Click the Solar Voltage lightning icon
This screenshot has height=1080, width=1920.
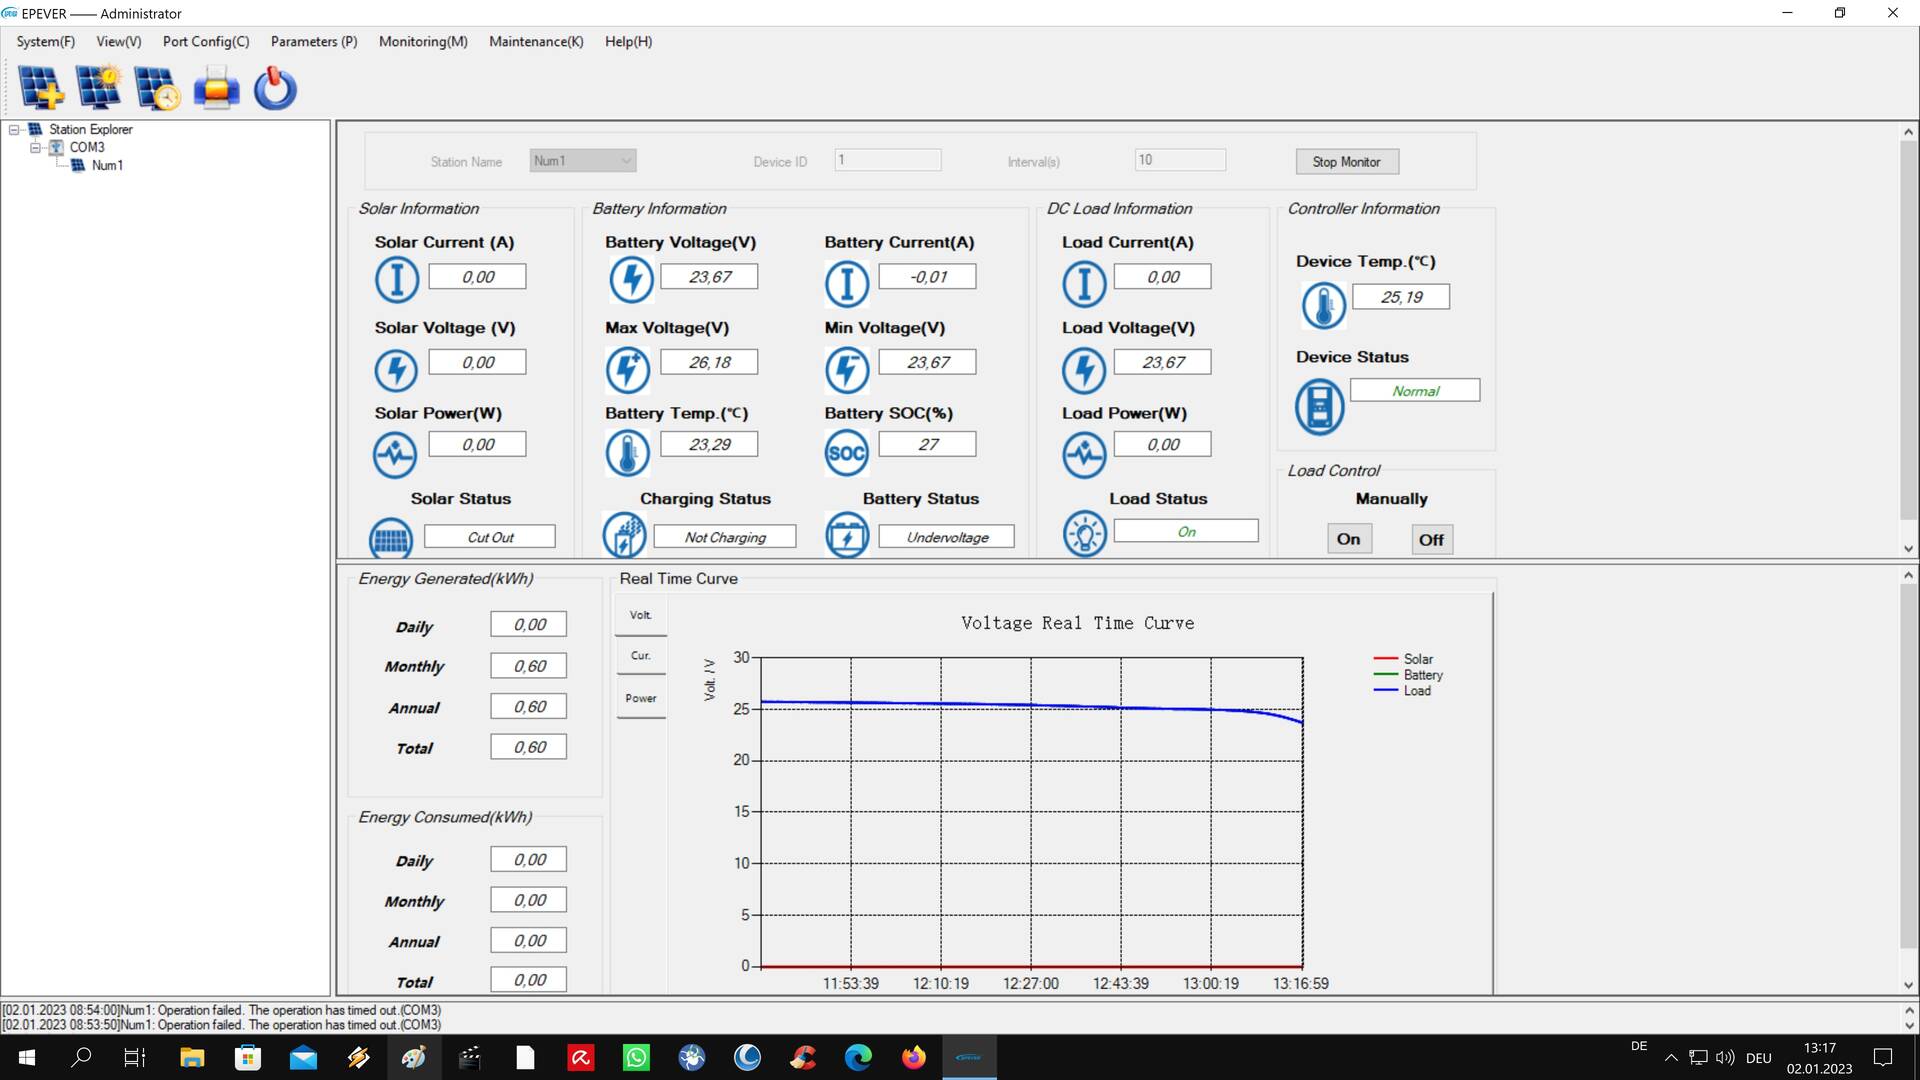pos(396,371)
